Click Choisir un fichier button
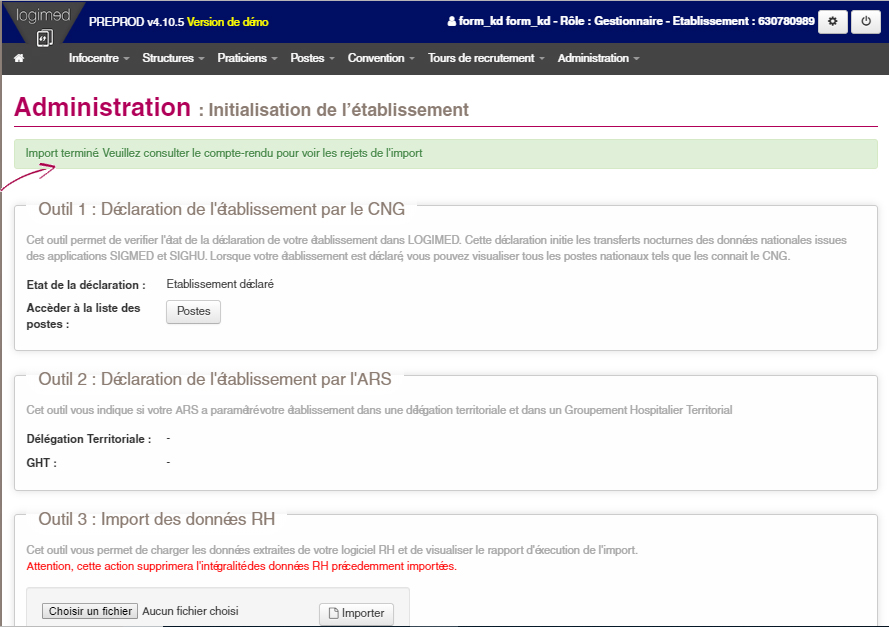The image size is (889, 627). (x=90, y=611)
